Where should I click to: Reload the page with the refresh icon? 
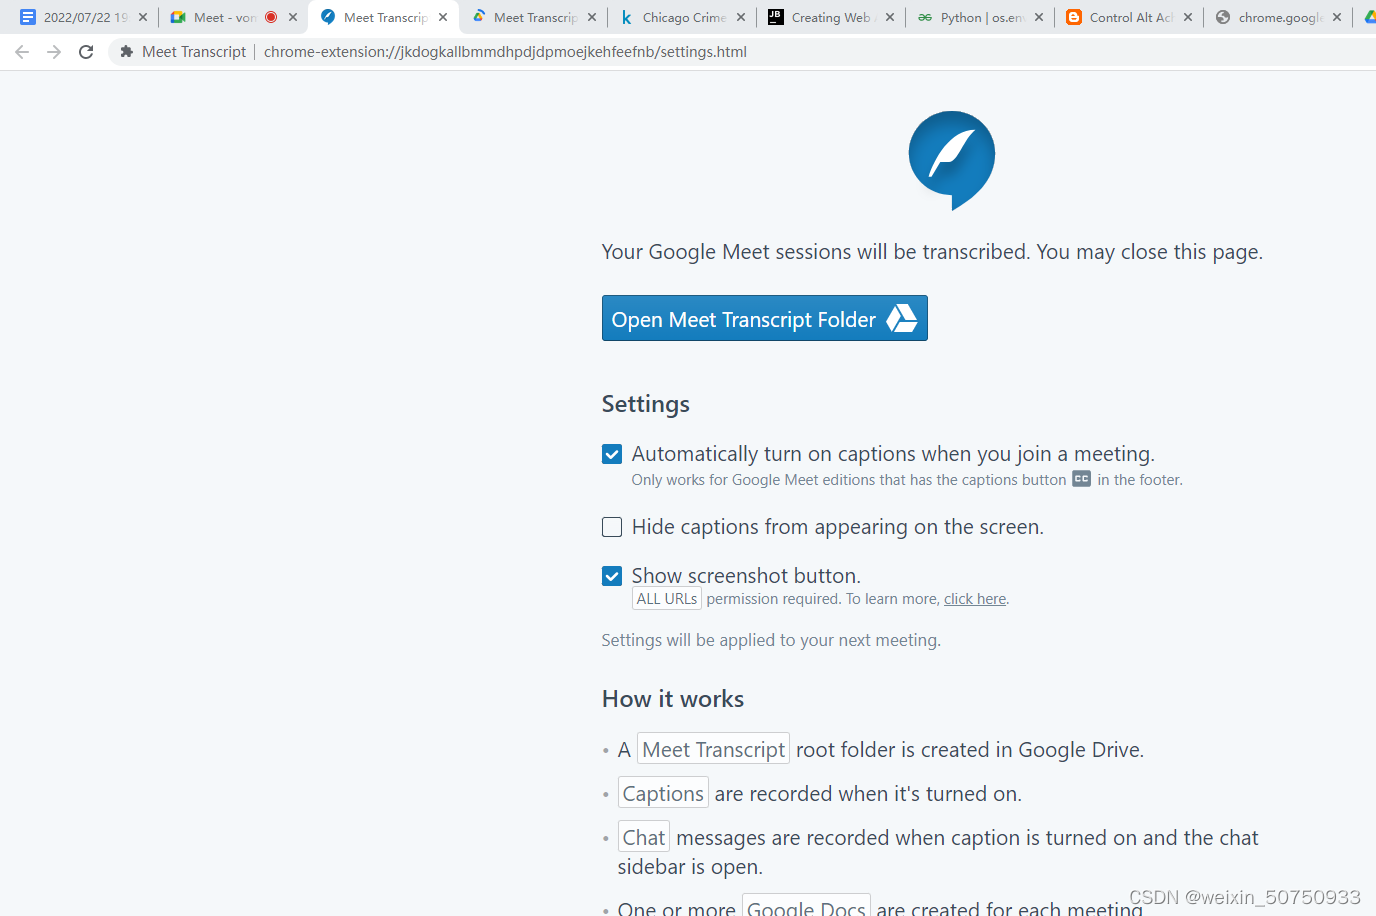(x=86, y=52)
